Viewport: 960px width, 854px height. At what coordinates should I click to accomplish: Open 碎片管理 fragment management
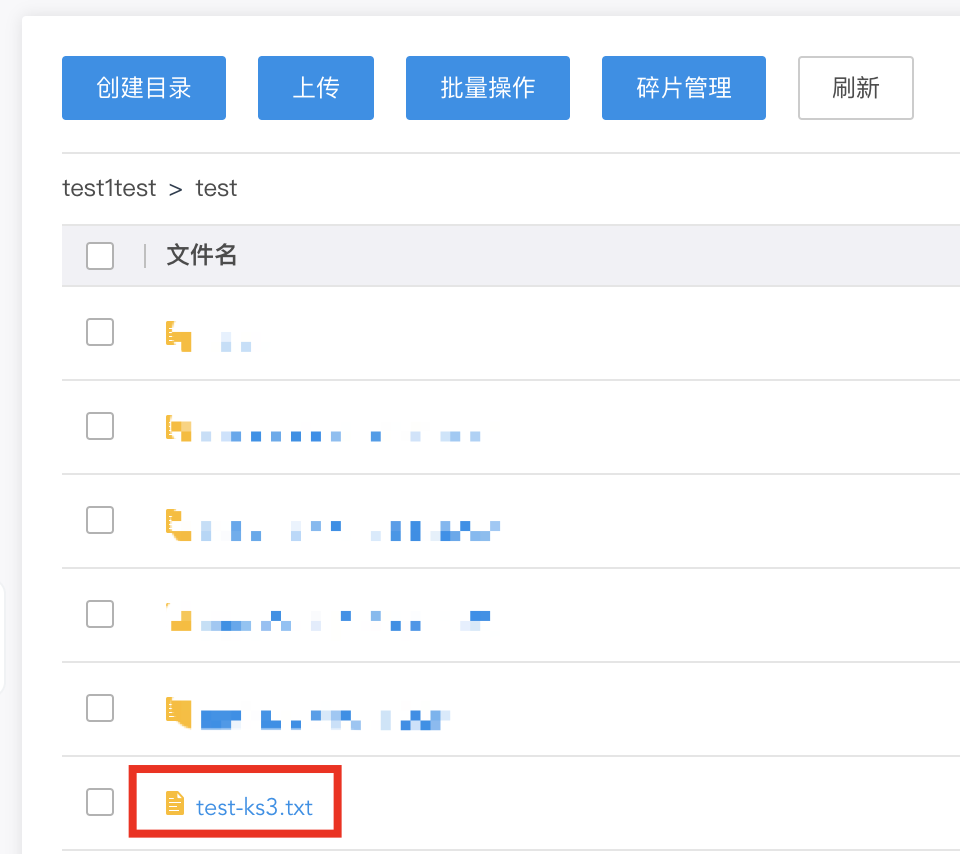684,88
